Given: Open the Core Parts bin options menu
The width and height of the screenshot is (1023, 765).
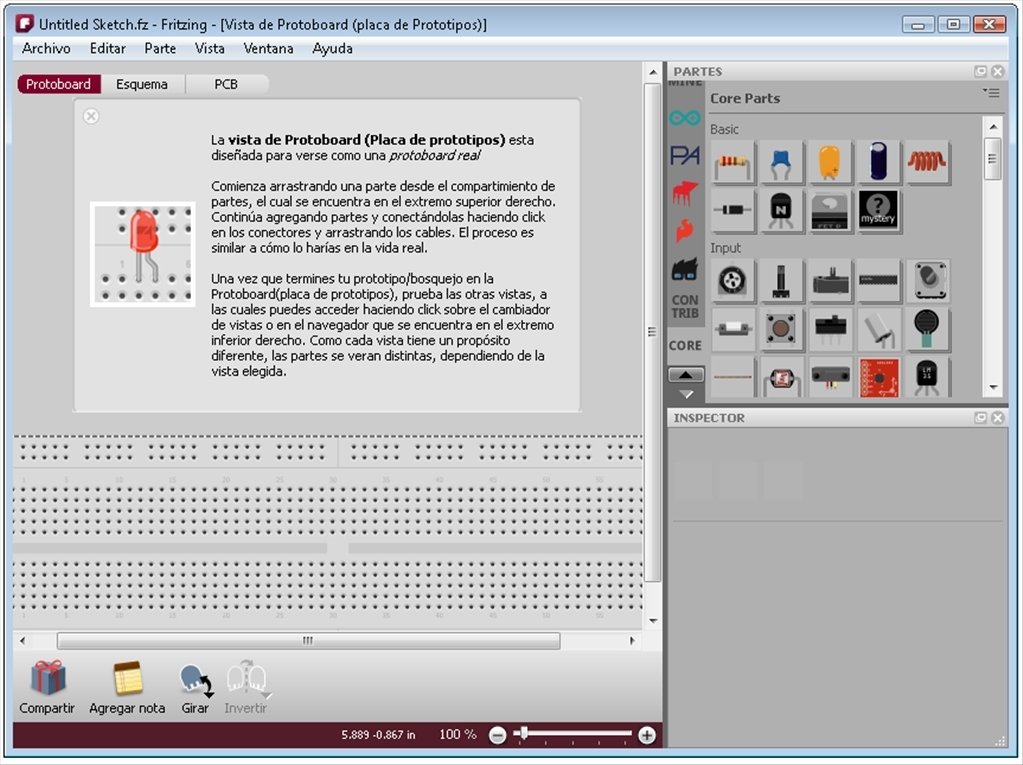Looking at the screenshot, I should [x=992, y=93].
